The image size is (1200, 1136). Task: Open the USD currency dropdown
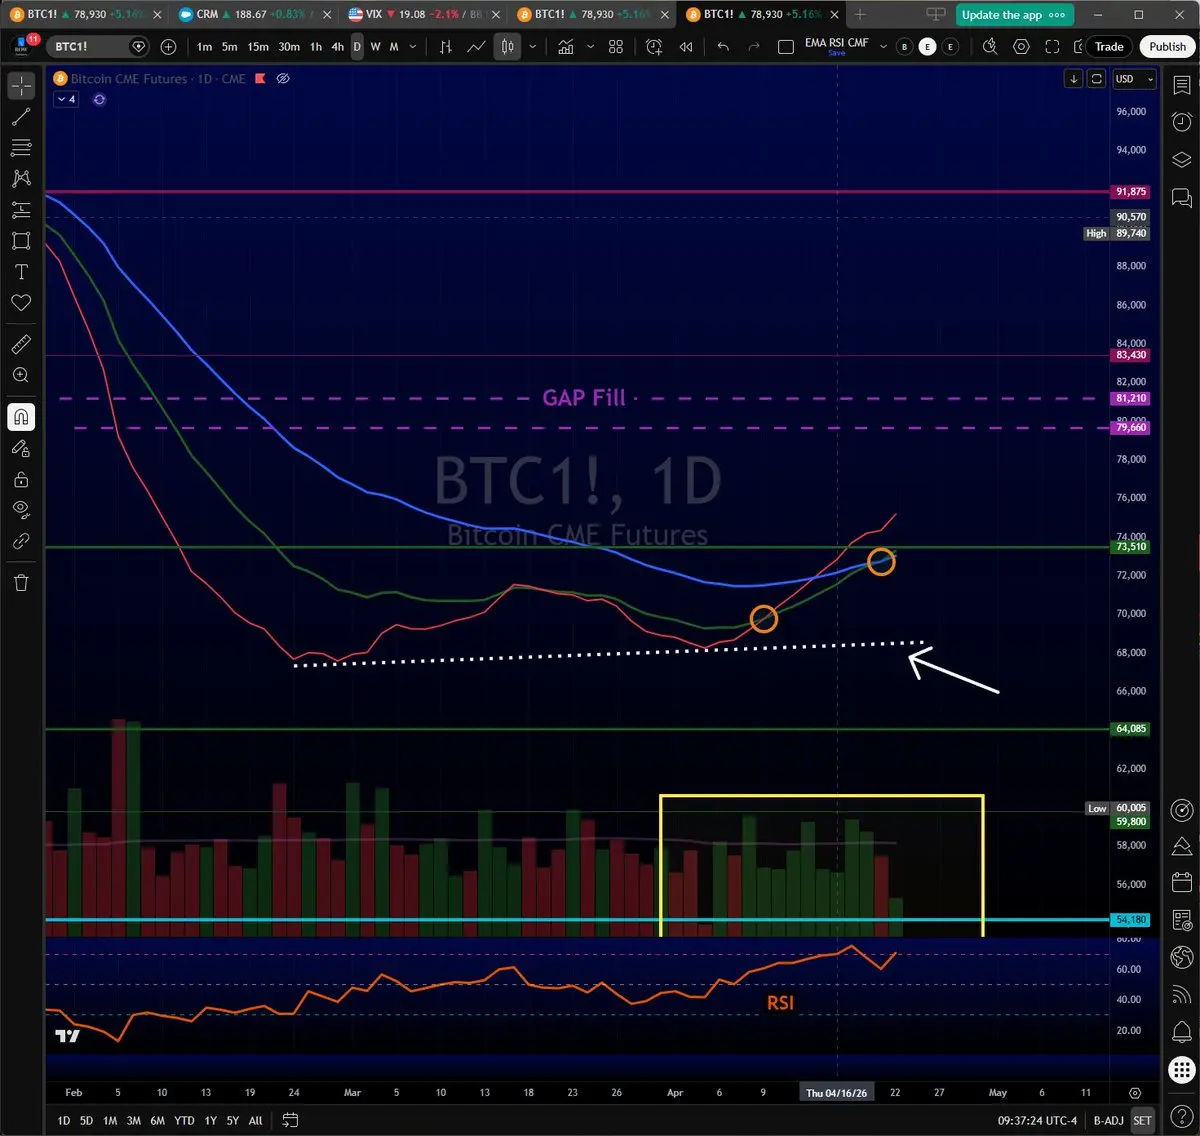click(x=1134, y=79)
